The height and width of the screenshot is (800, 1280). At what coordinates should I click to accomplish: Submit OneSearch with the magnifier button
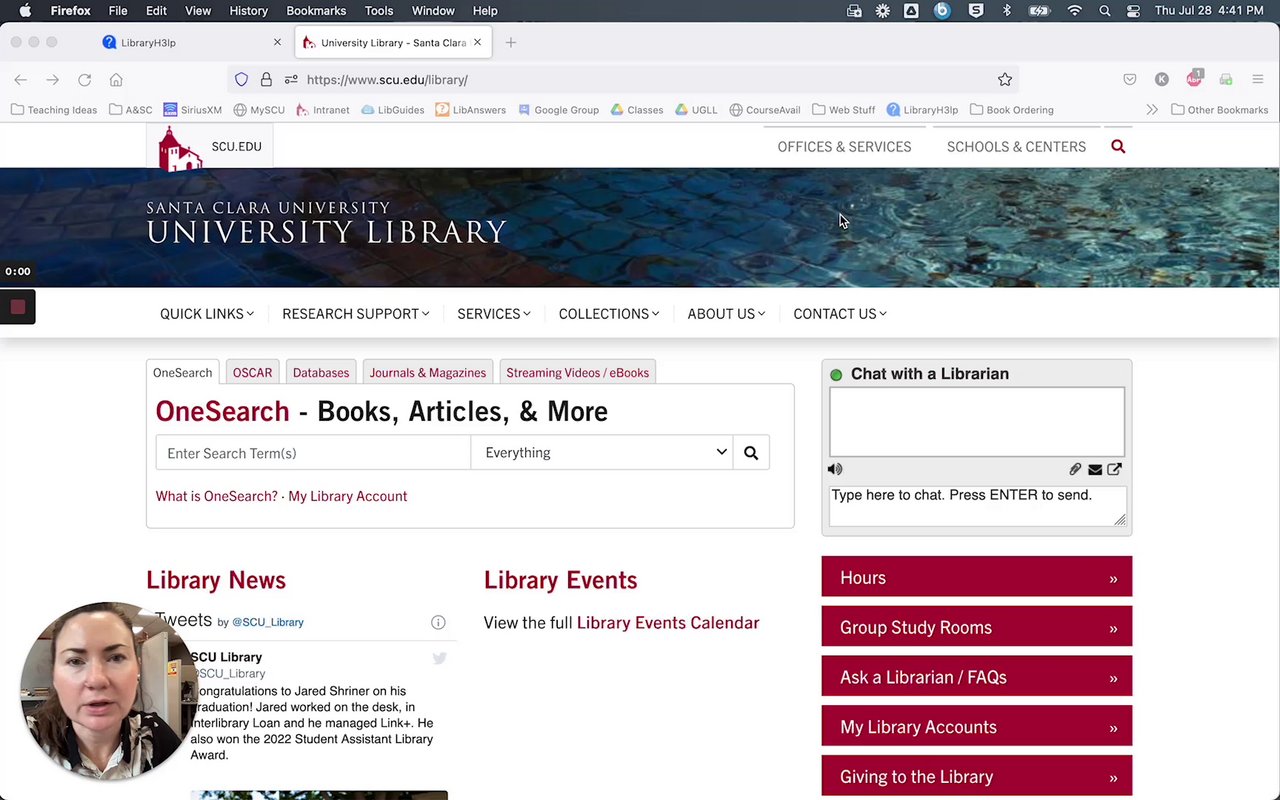click(751, 453)
